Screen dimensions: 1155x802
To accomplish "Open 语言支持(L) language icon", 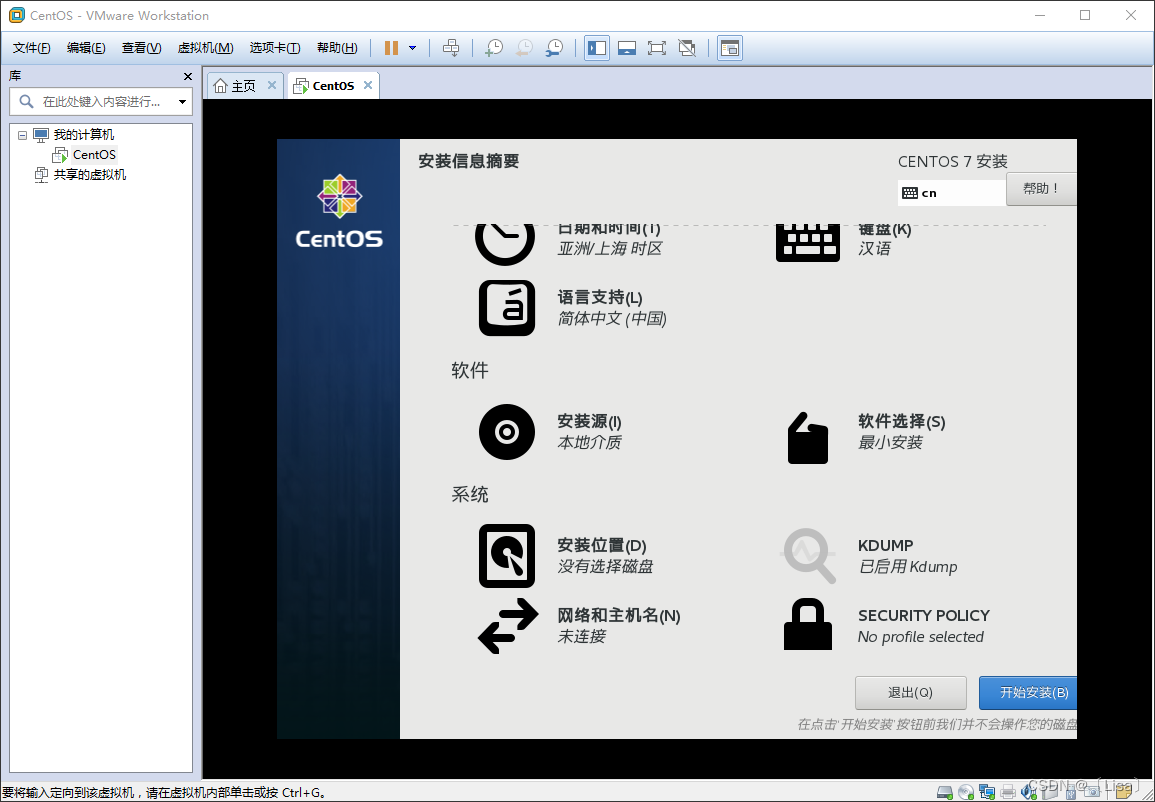I will point(507,308).
